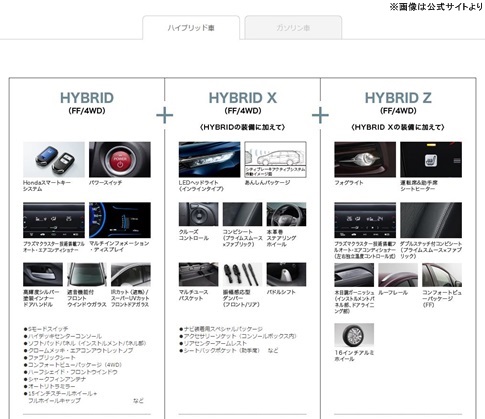Select the silver inner door handle image
Image resolution: width=485 pixels, height=419 pixels.
point(43,274)
